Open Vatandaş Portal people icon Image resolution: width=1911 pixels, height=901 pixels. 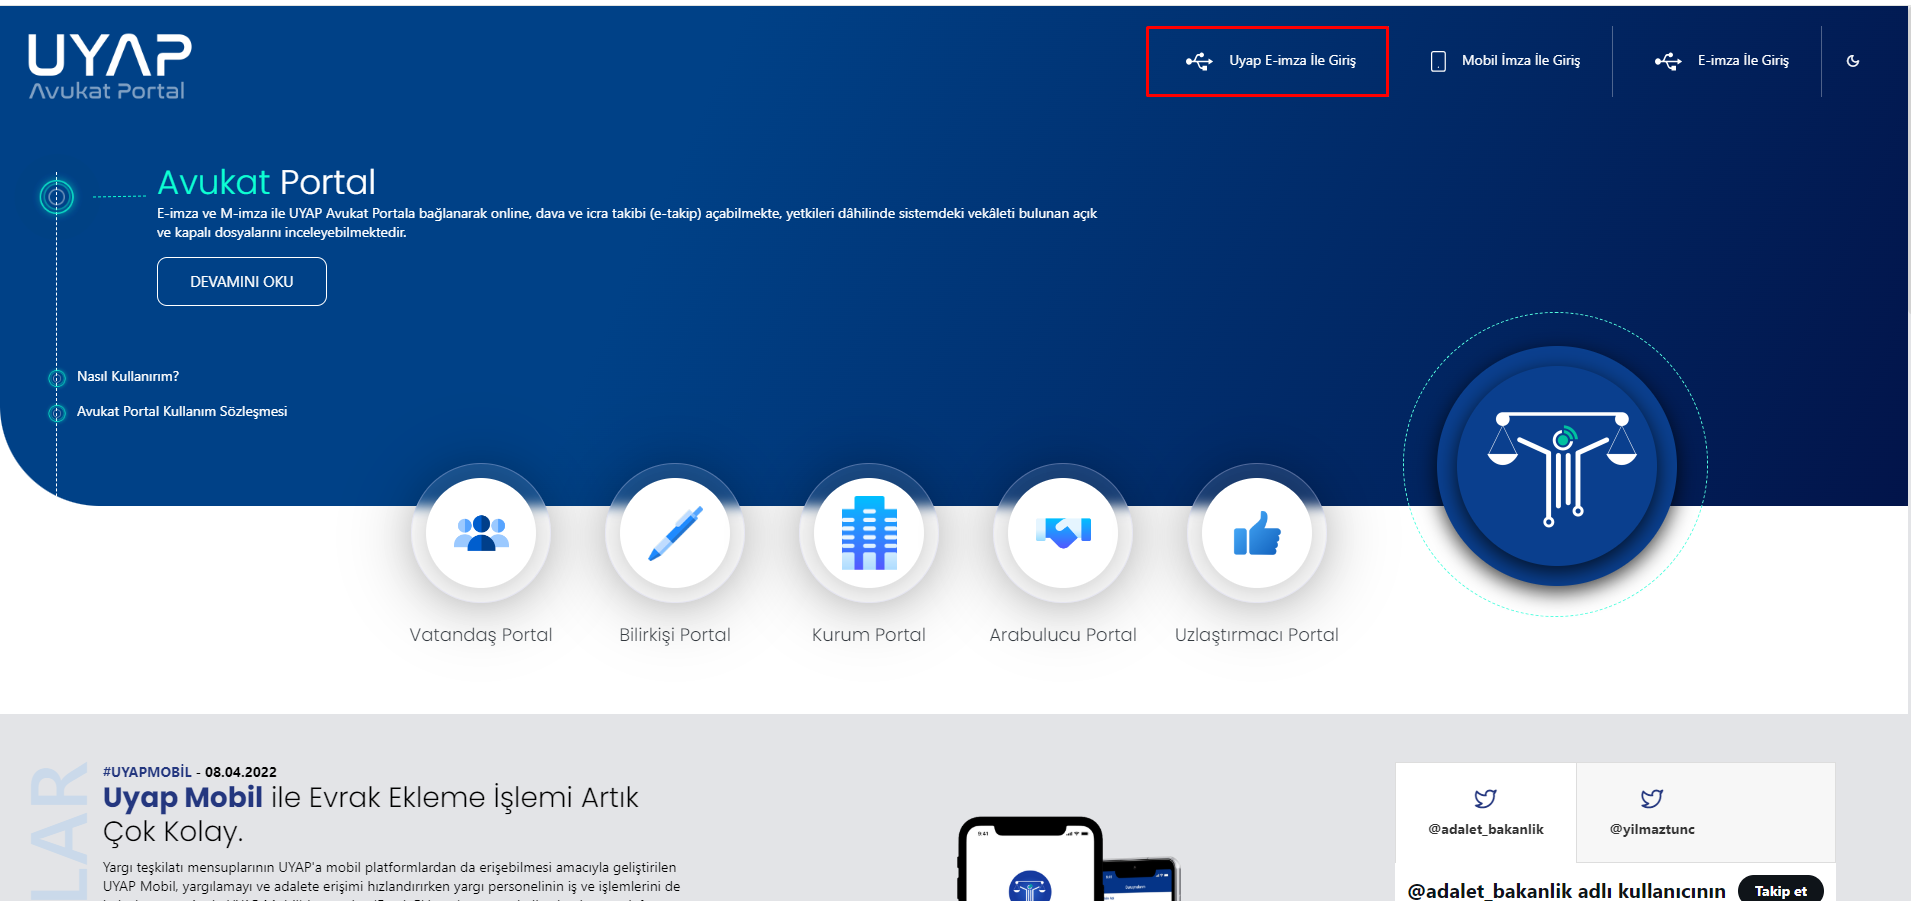point(481,533)
